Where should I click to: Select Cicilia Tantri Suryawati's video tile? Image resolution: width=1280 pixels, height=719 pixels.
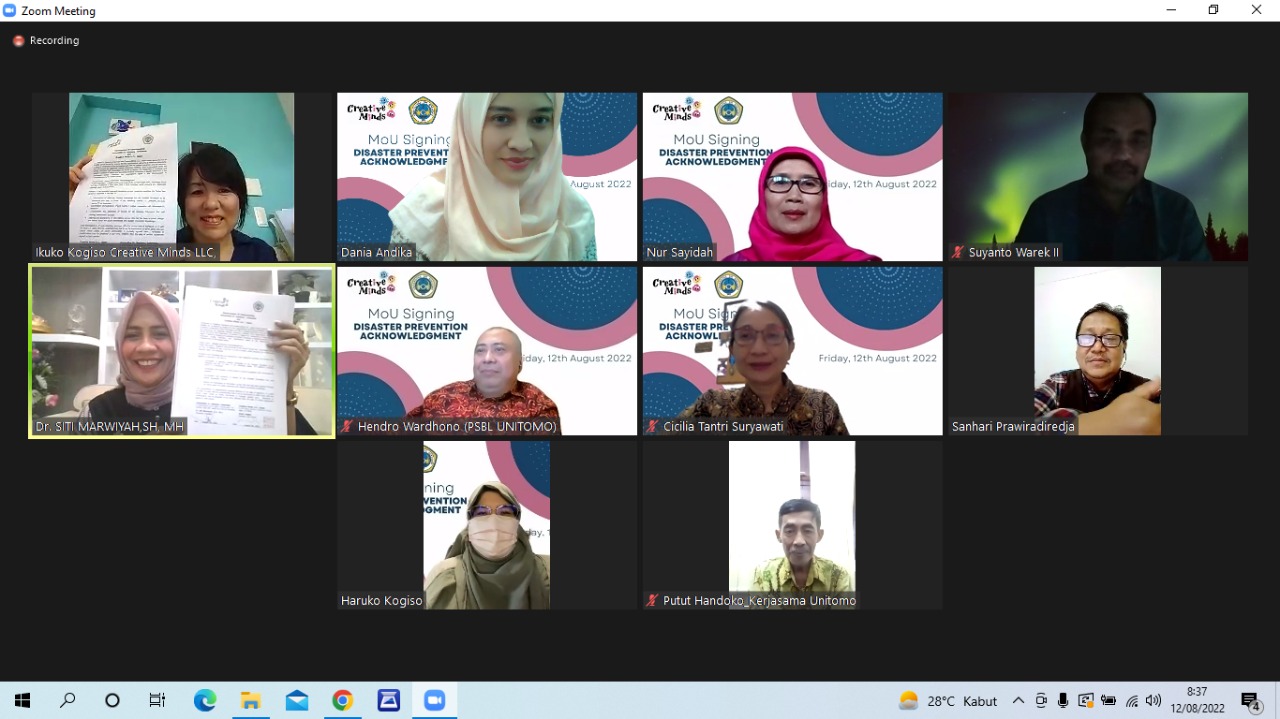pyautogui.click(x=793, y=351)
